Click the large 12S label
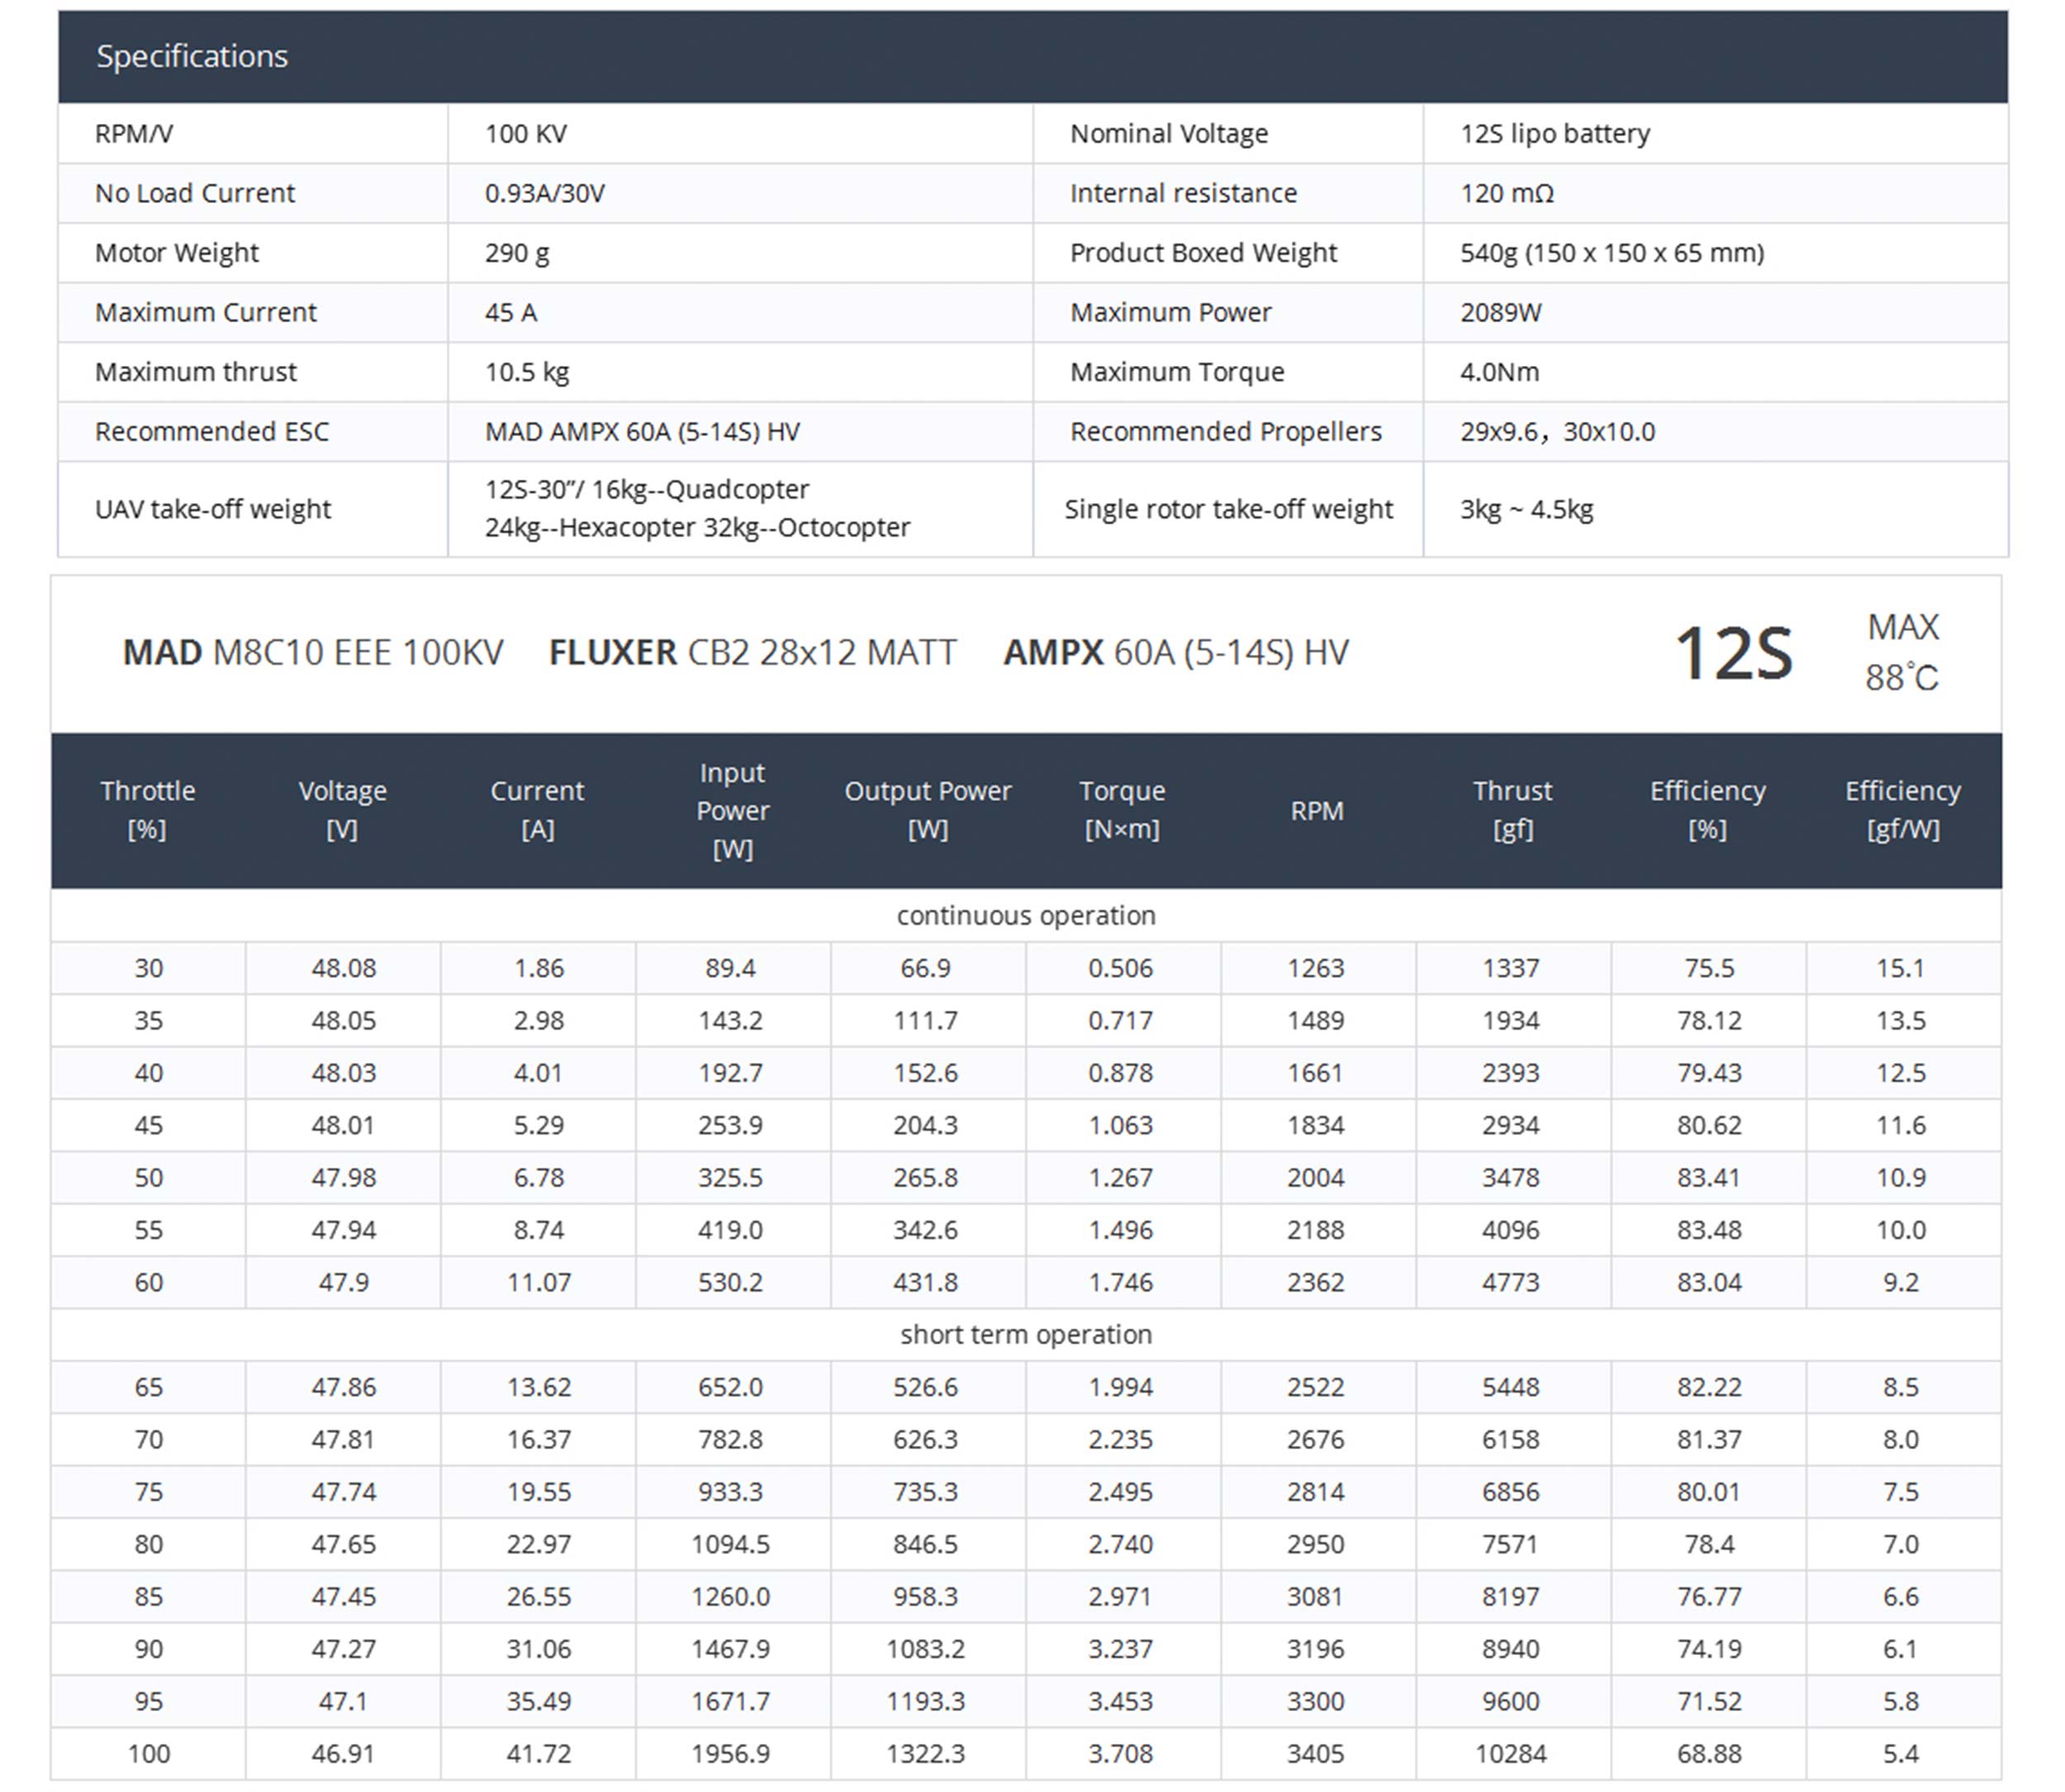Image resolution: width=2065 pixels, height=1792 pixels. pos(1733,653)
